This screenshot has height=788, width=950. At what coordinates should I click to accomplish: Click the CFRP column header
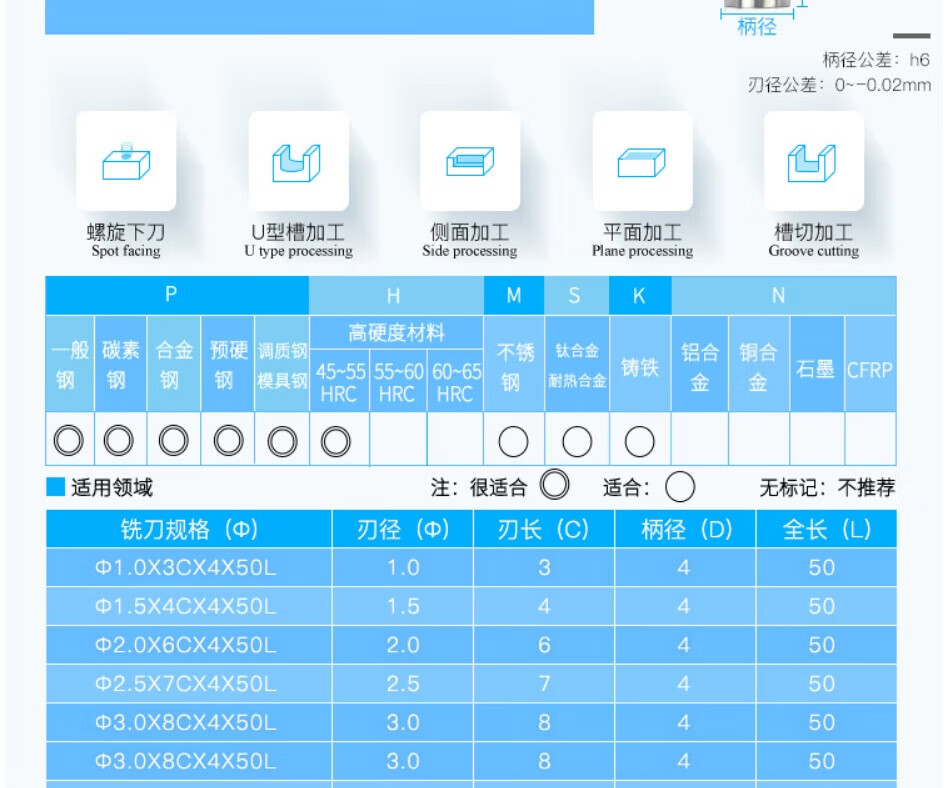pos(870,365)
